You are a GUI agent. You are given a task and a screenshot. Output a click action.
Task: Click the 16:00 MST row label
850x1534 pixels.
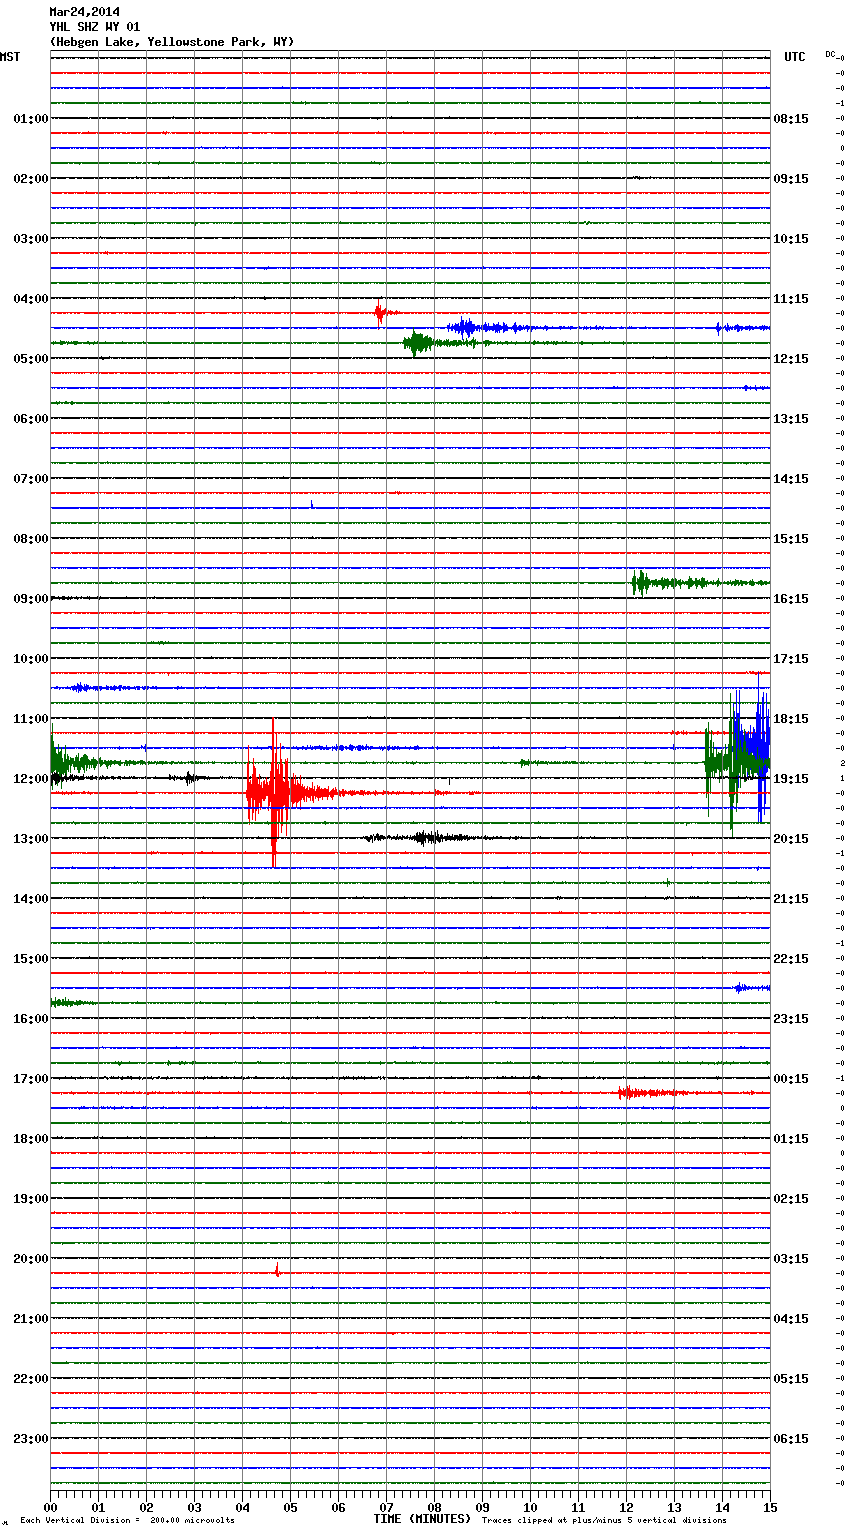click(x=31, y=1019)
